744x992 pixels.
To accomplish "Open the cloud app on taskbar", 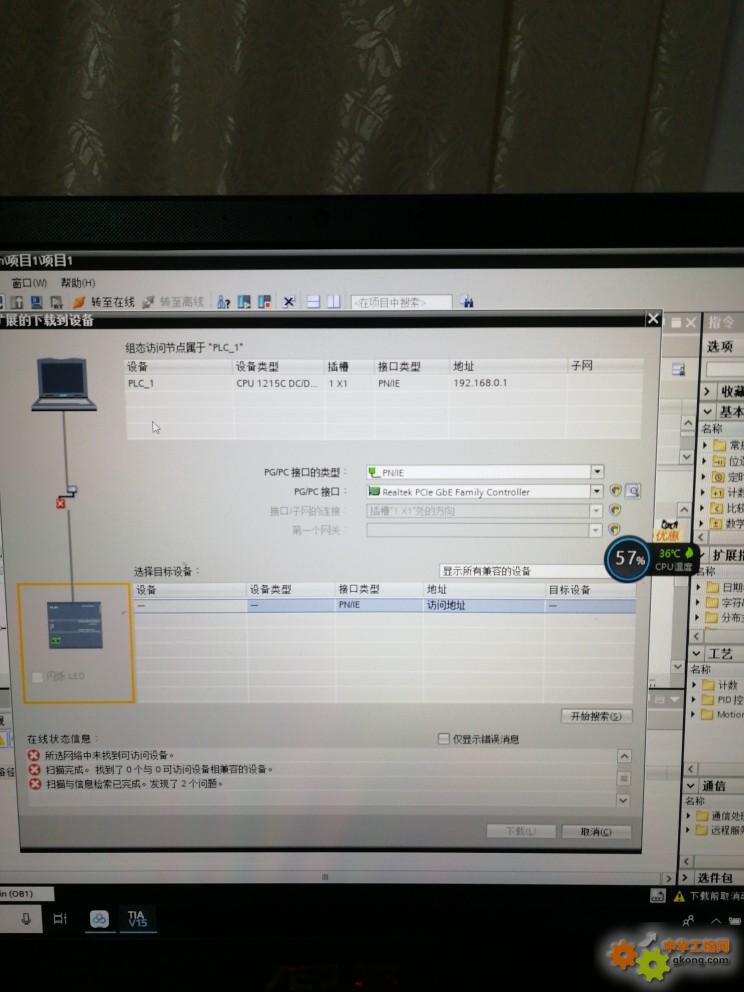I will [x=99, y=919].
